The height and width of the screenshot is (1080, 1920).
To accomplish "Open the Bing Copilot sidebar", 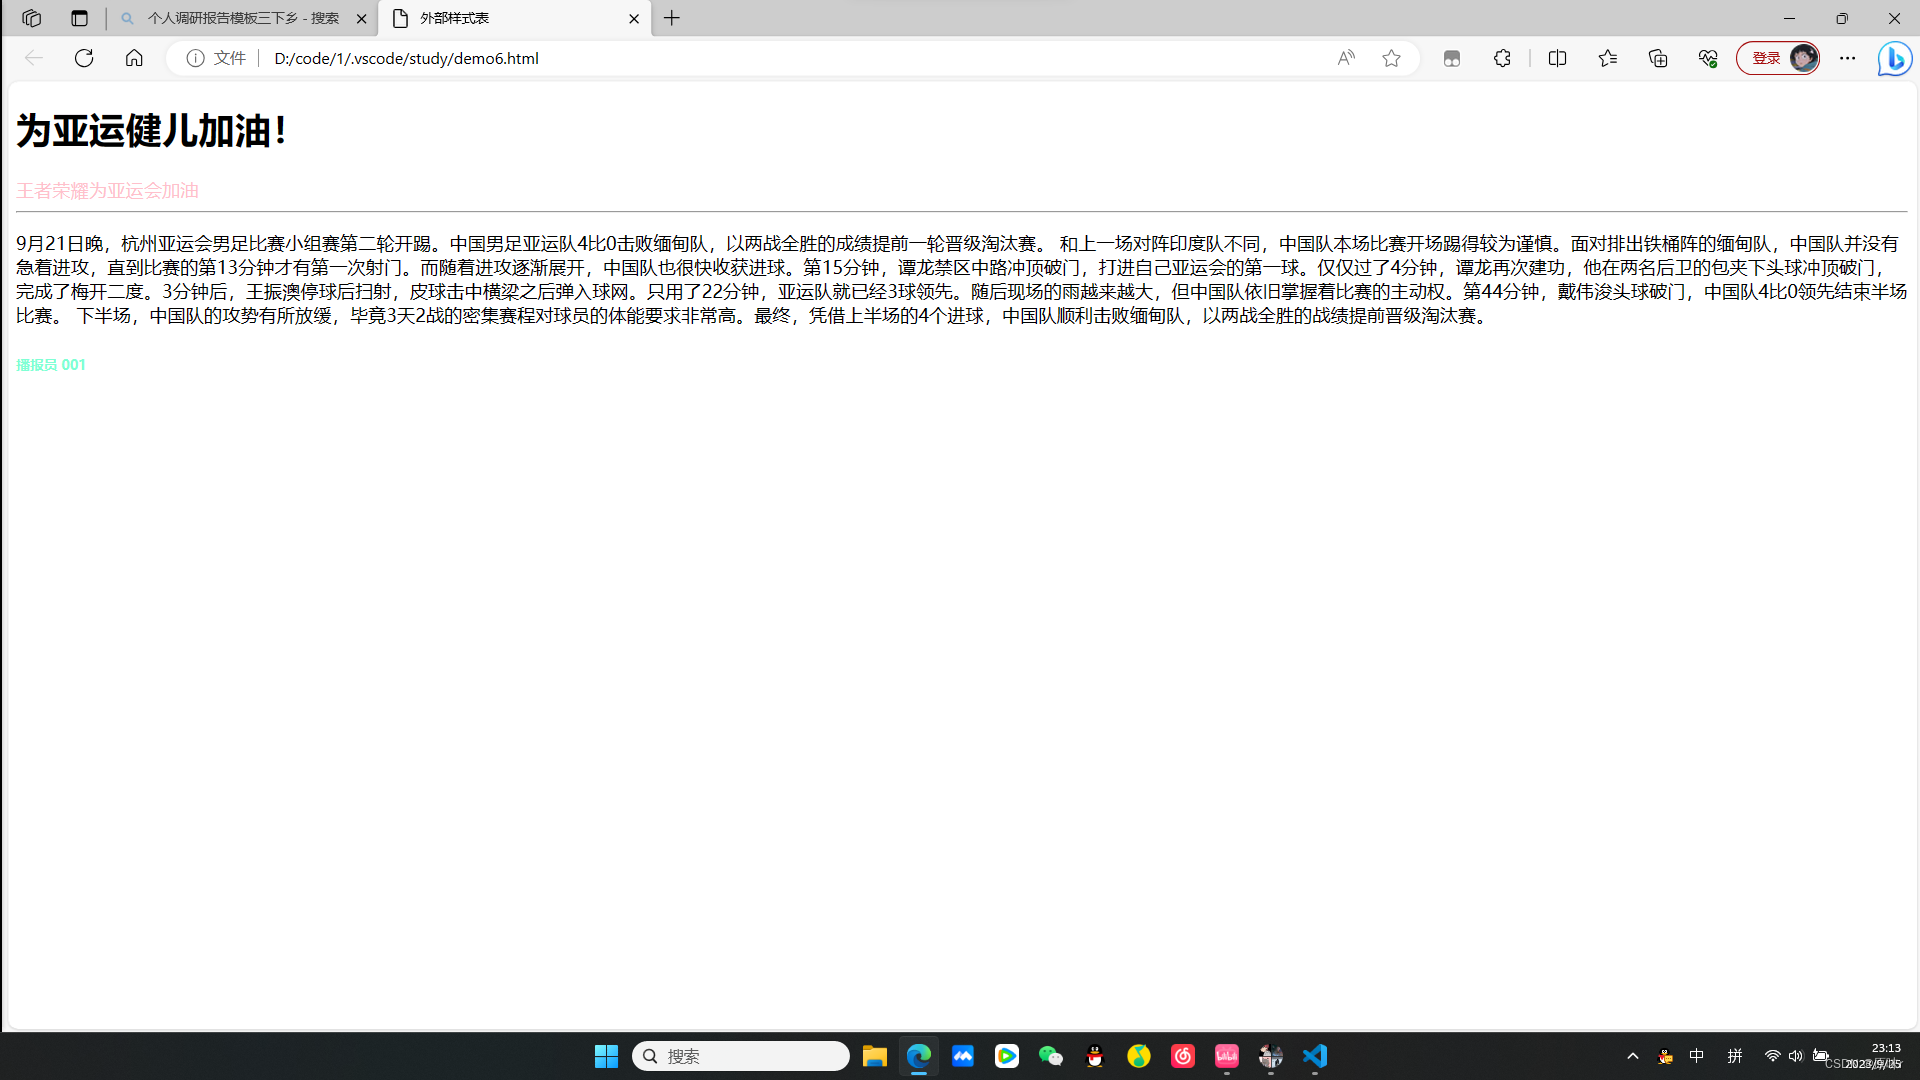I will coord(1895,58).
